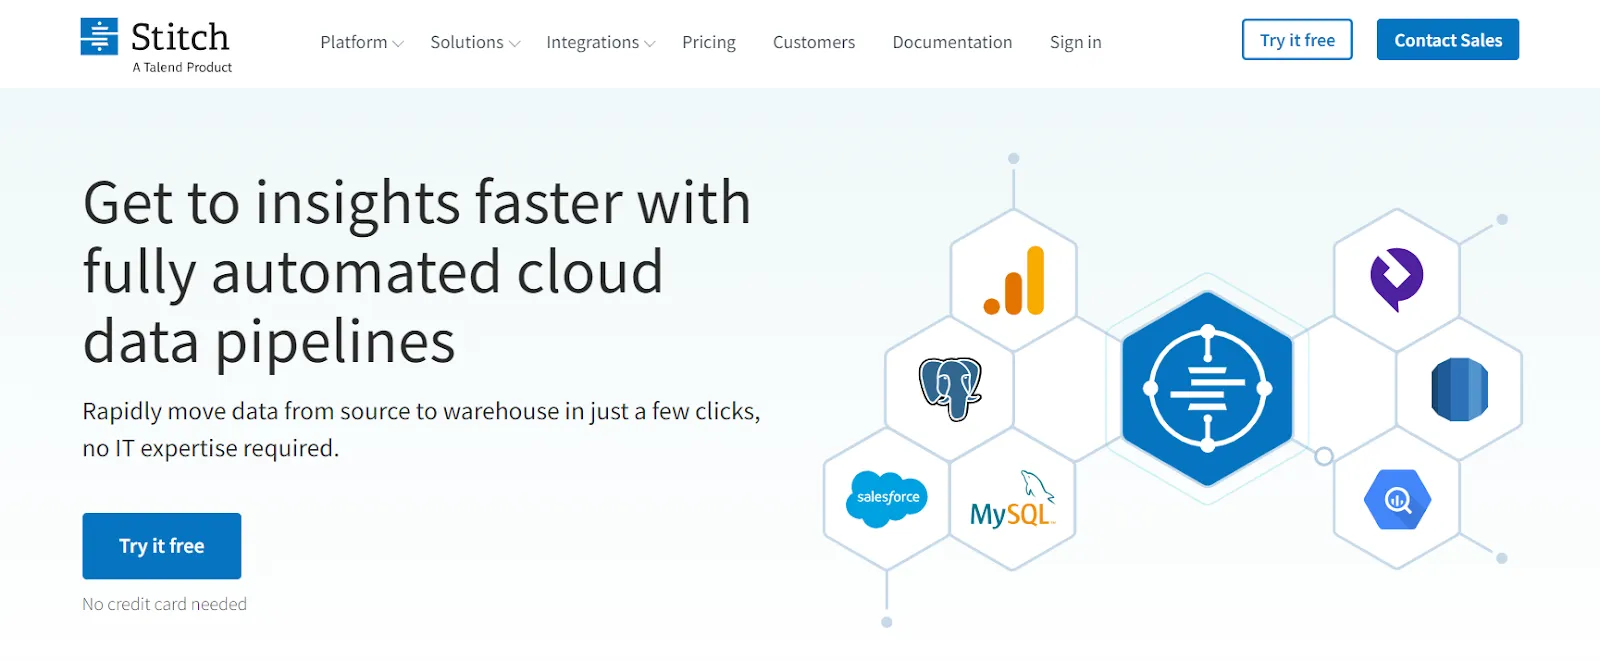The height and width of the screenshot is (661, 1600).
Task: Click the large blue Try it free button
Action: click(x=162, y=546)
